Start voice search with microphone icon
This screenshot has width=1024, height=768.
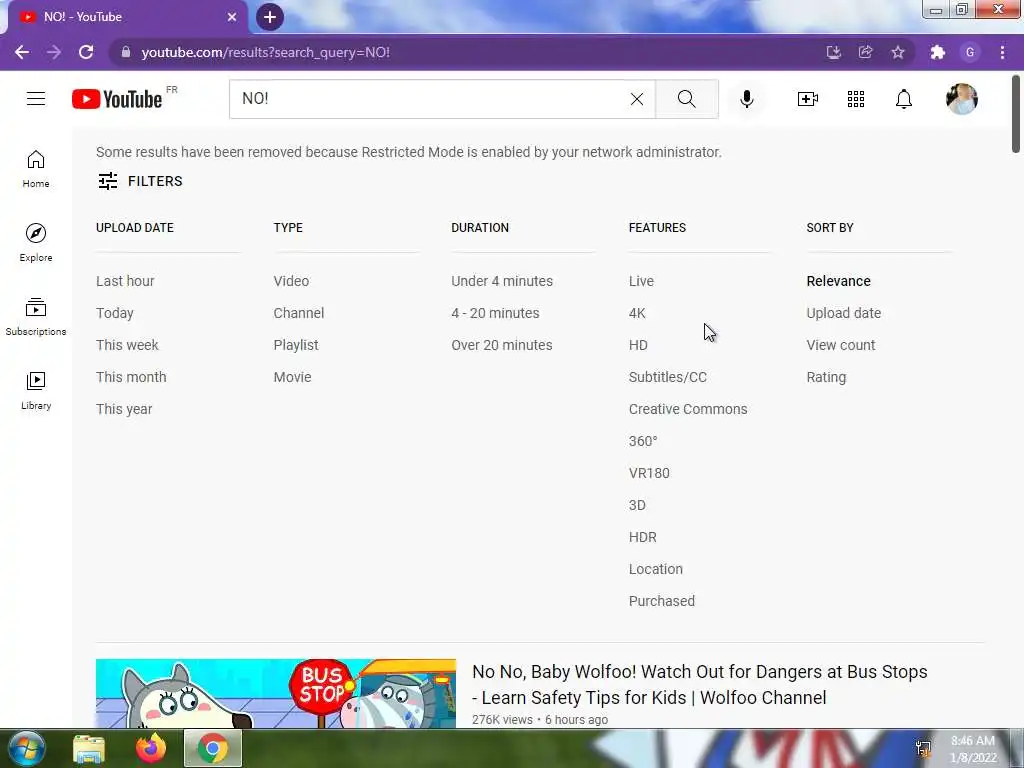(747, 99)
